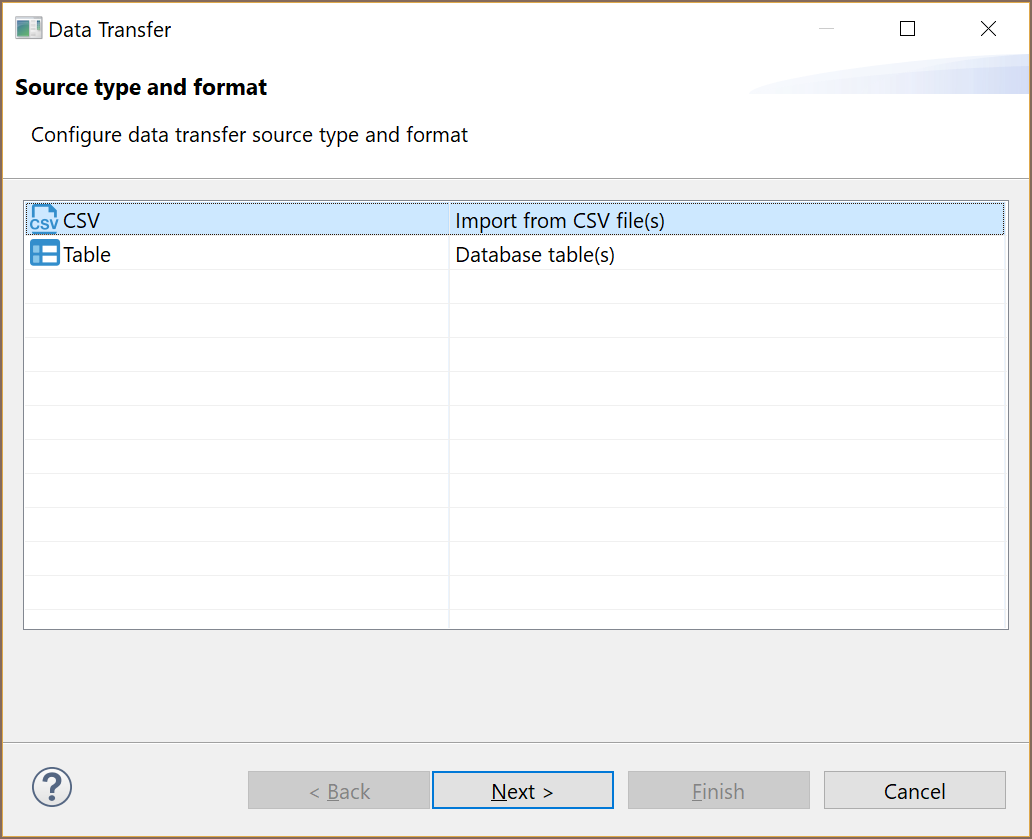
Task: Click the Table grid icon
Action: (x=44, y=254)
